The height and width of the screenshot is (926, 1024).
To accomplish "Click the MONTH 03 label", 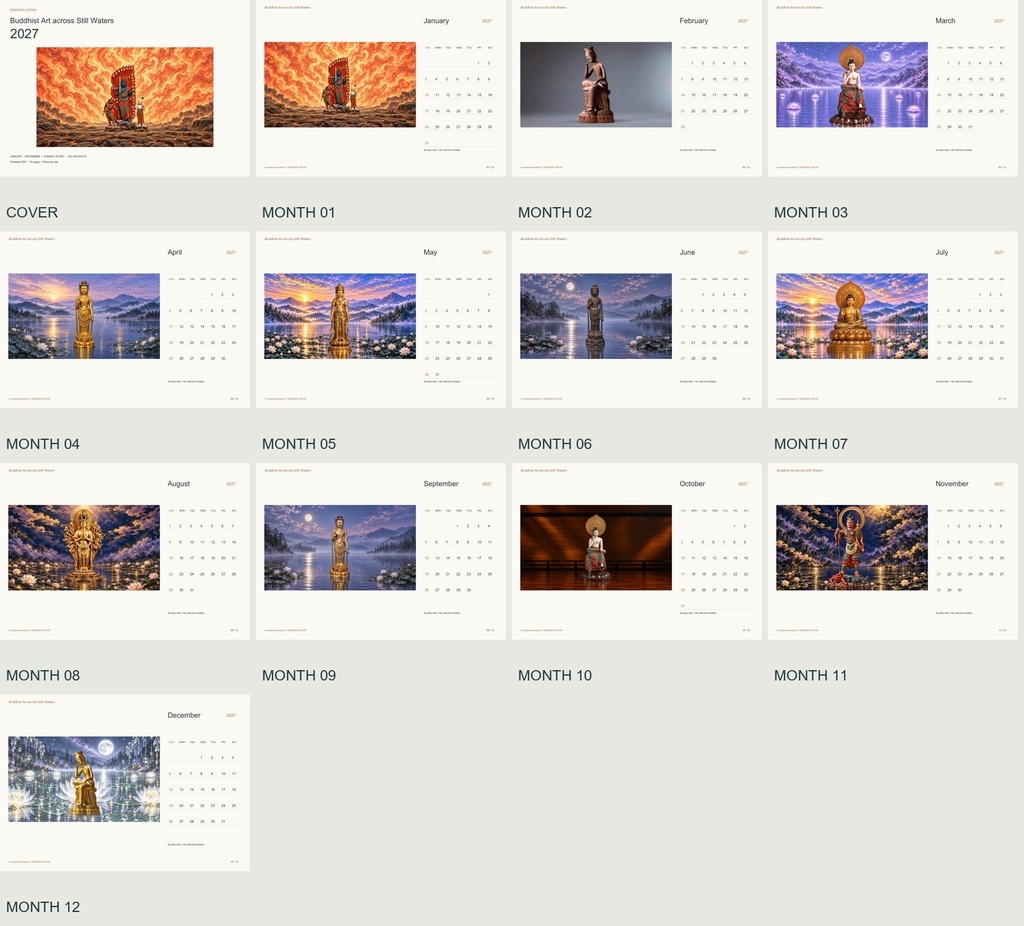I will pyautogui.click(x=810, y=212).
